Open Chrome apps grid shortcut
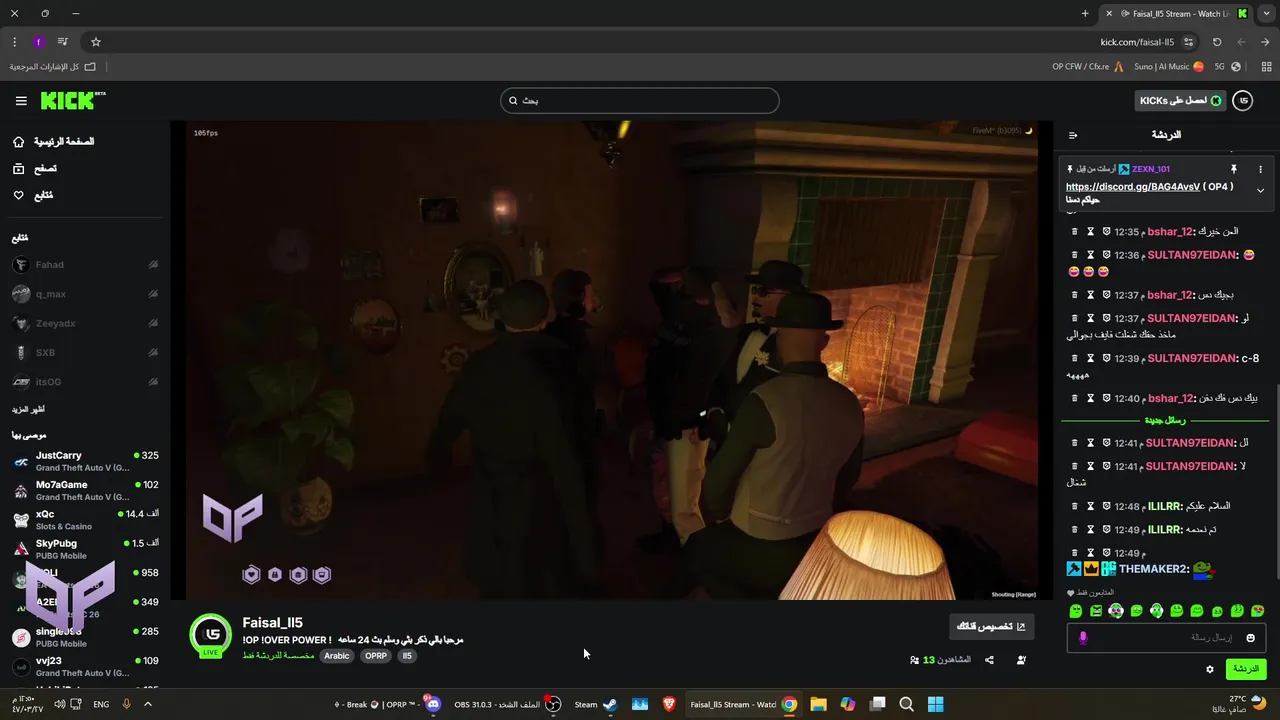This screenshot has width=1280, height=720. [x=1267, y=67]
